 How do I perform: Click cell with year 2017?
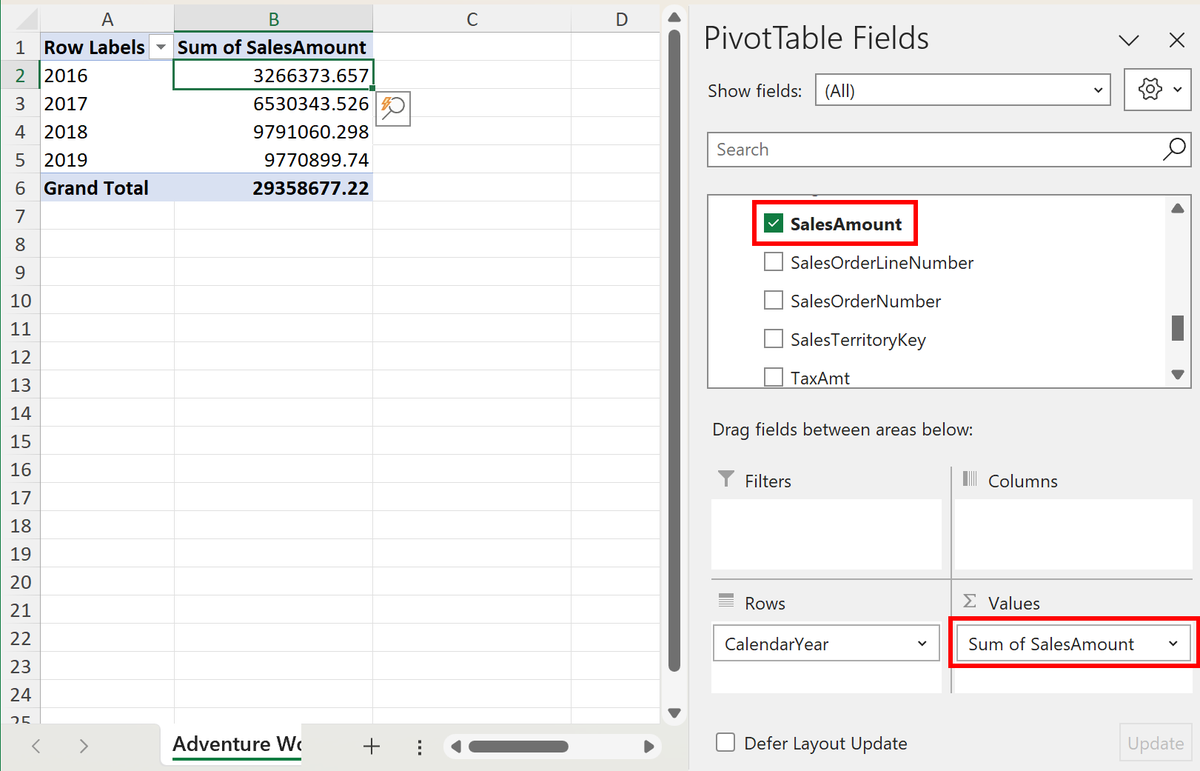point(107,103)
